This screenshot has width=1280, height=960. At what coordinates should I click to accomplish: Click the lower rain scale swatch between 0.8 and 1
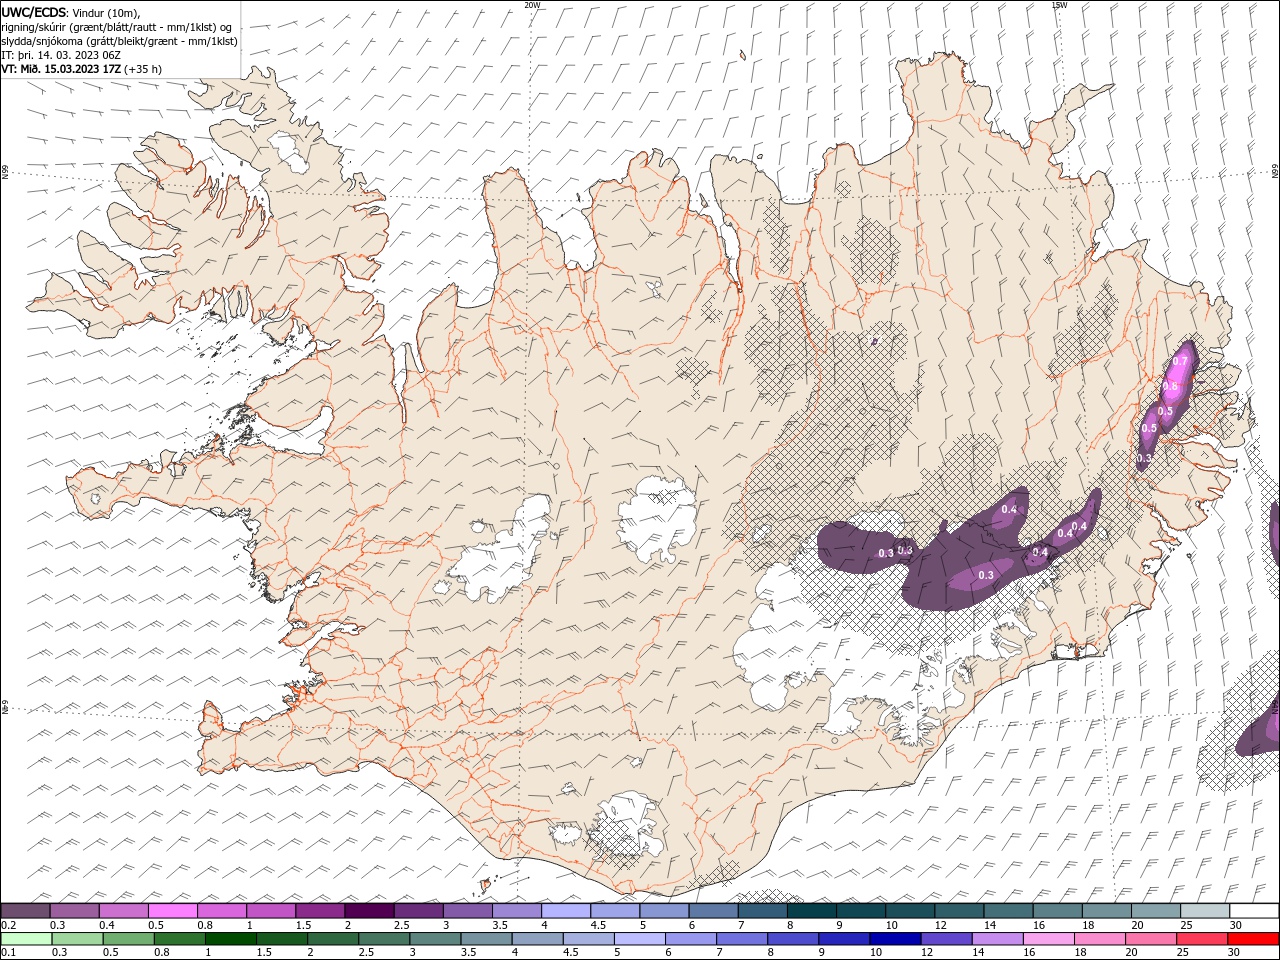pos(179,939)
